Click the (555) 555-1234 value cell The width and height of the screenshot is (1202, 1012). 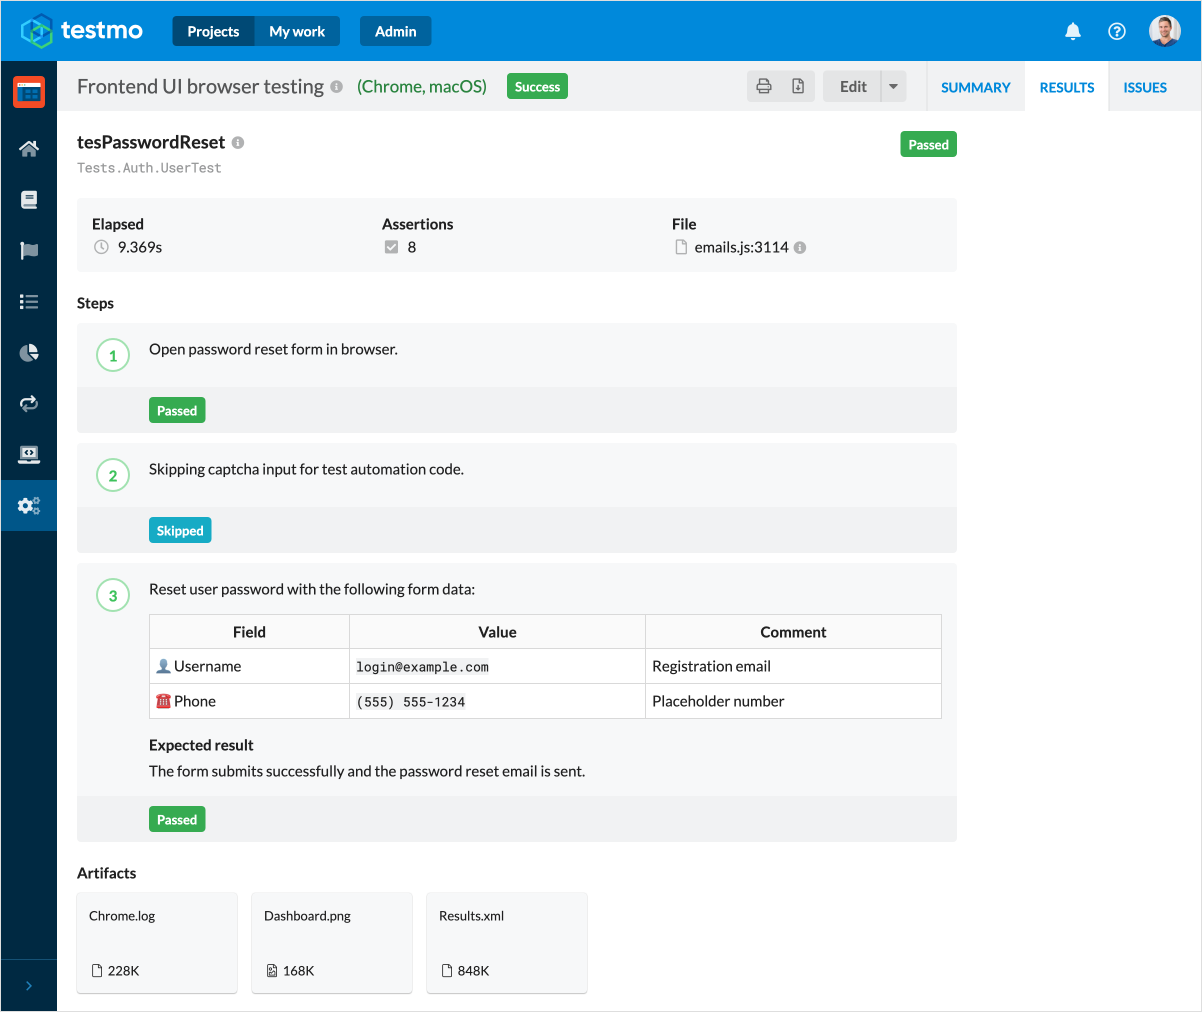tap(497, 701)
